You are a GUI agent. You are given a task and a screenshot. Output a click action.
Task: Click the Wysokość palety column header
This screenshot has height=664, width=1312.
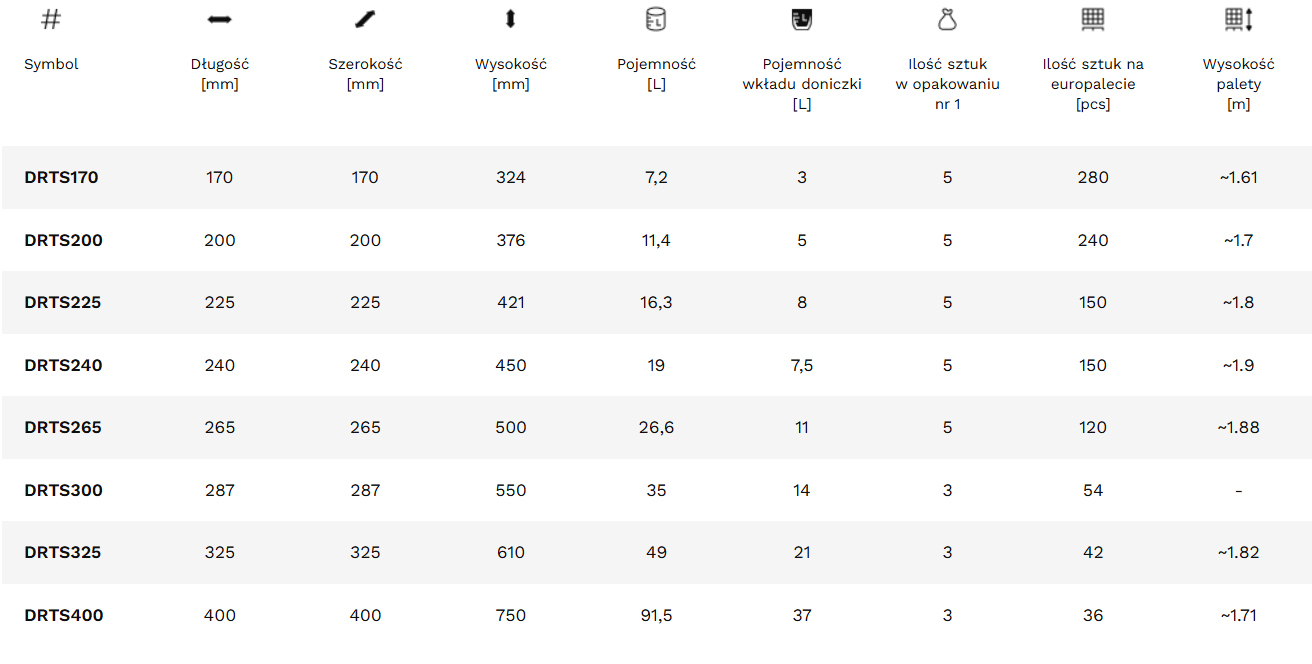[x=1238, y=84]
